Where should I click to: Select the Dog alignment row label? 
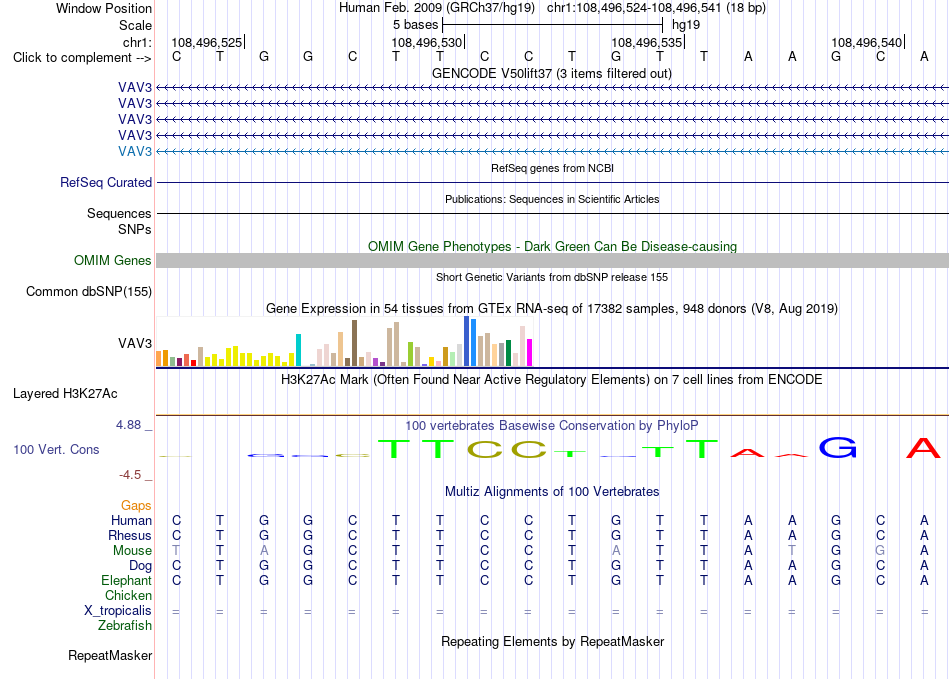[140, 566]
